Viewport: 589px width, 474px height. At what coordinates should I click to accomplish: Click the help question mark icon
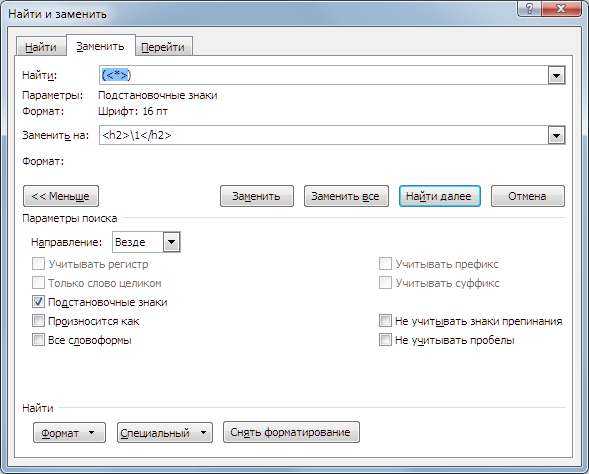point(530,8)
